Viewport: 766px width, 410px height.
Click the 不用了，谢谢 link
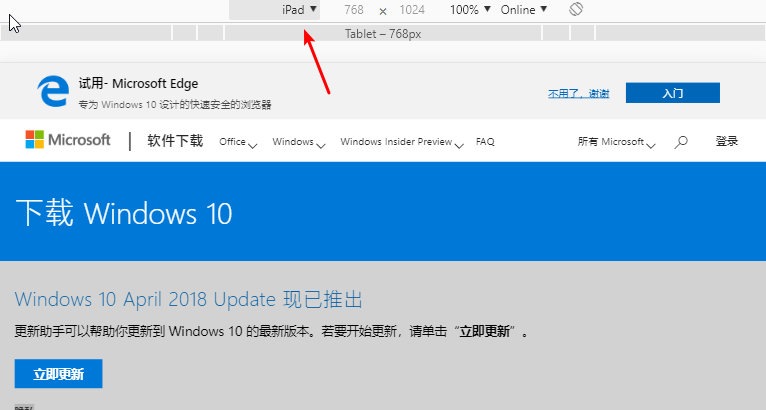click(578, 93)
